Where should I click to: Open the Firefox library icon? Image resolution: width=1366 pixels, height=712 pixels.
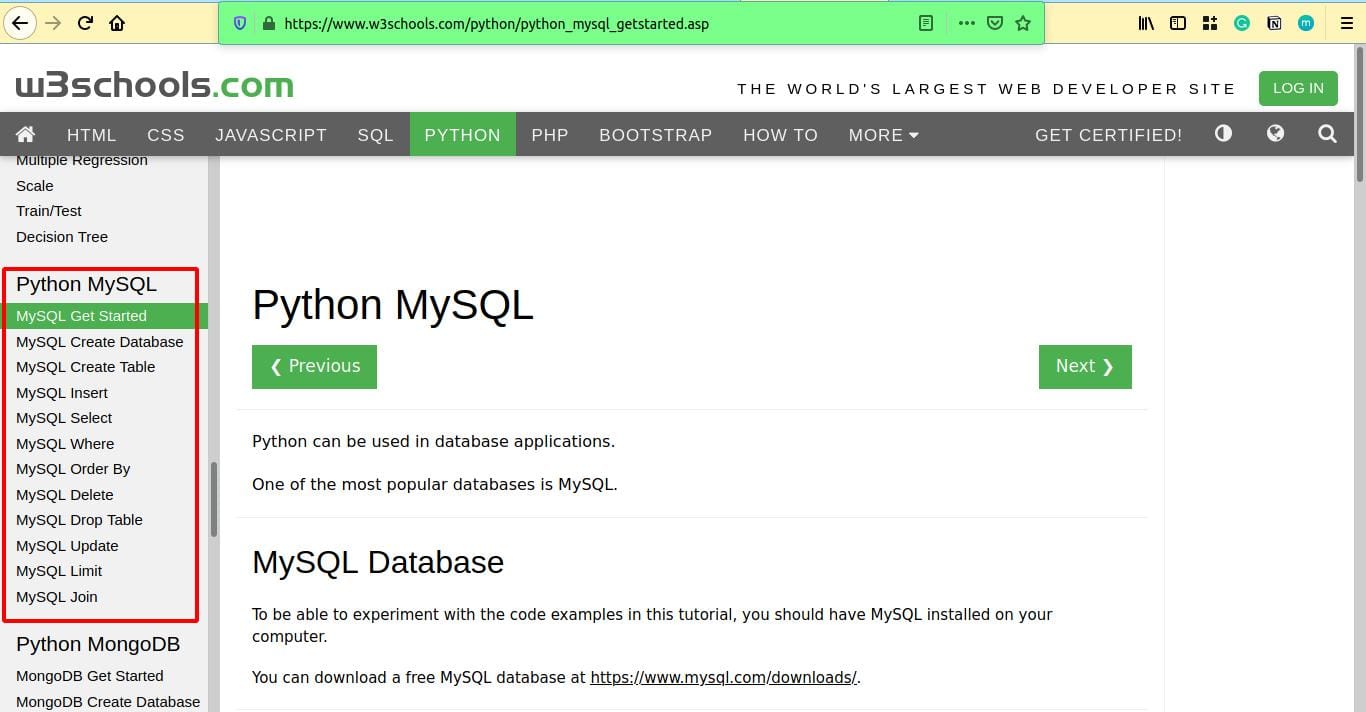pyautogui.click(x=1146, y=23)
